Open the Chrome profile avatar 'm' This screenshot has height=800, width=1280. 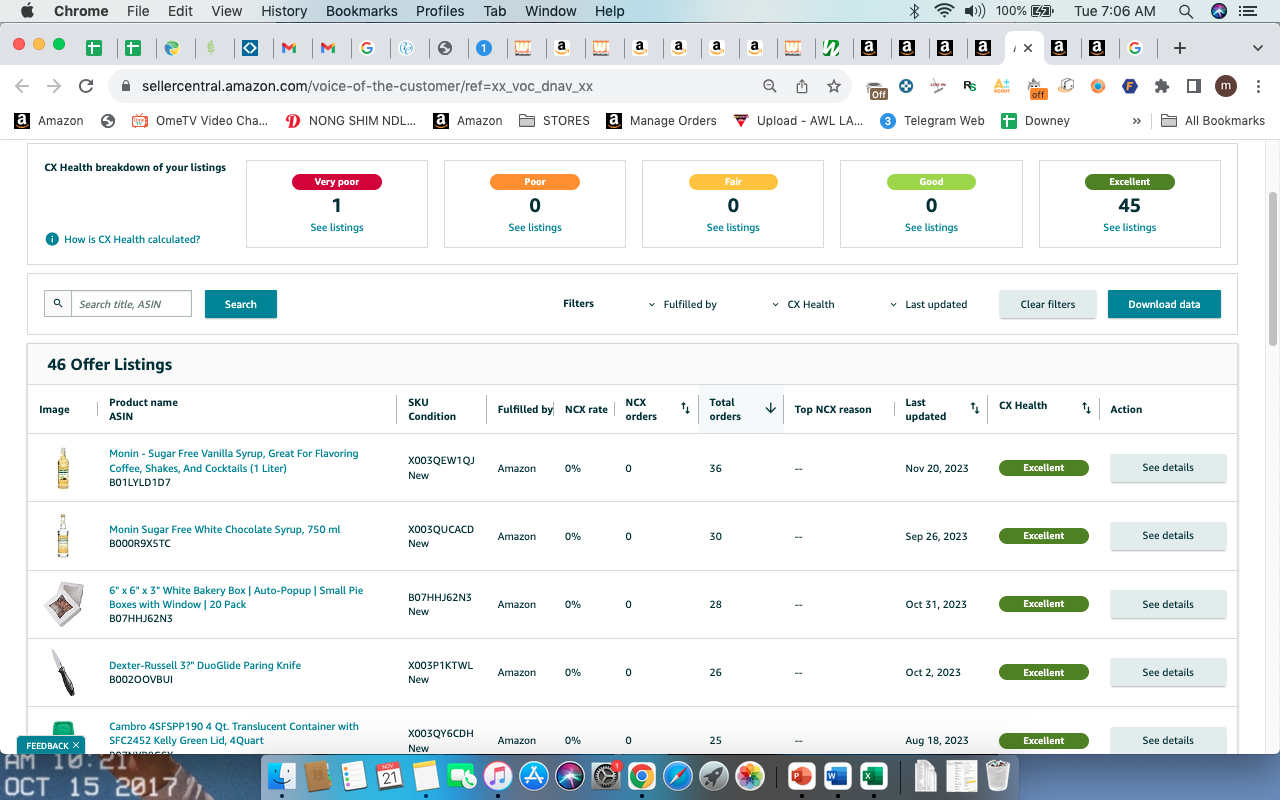[1226, 86]
